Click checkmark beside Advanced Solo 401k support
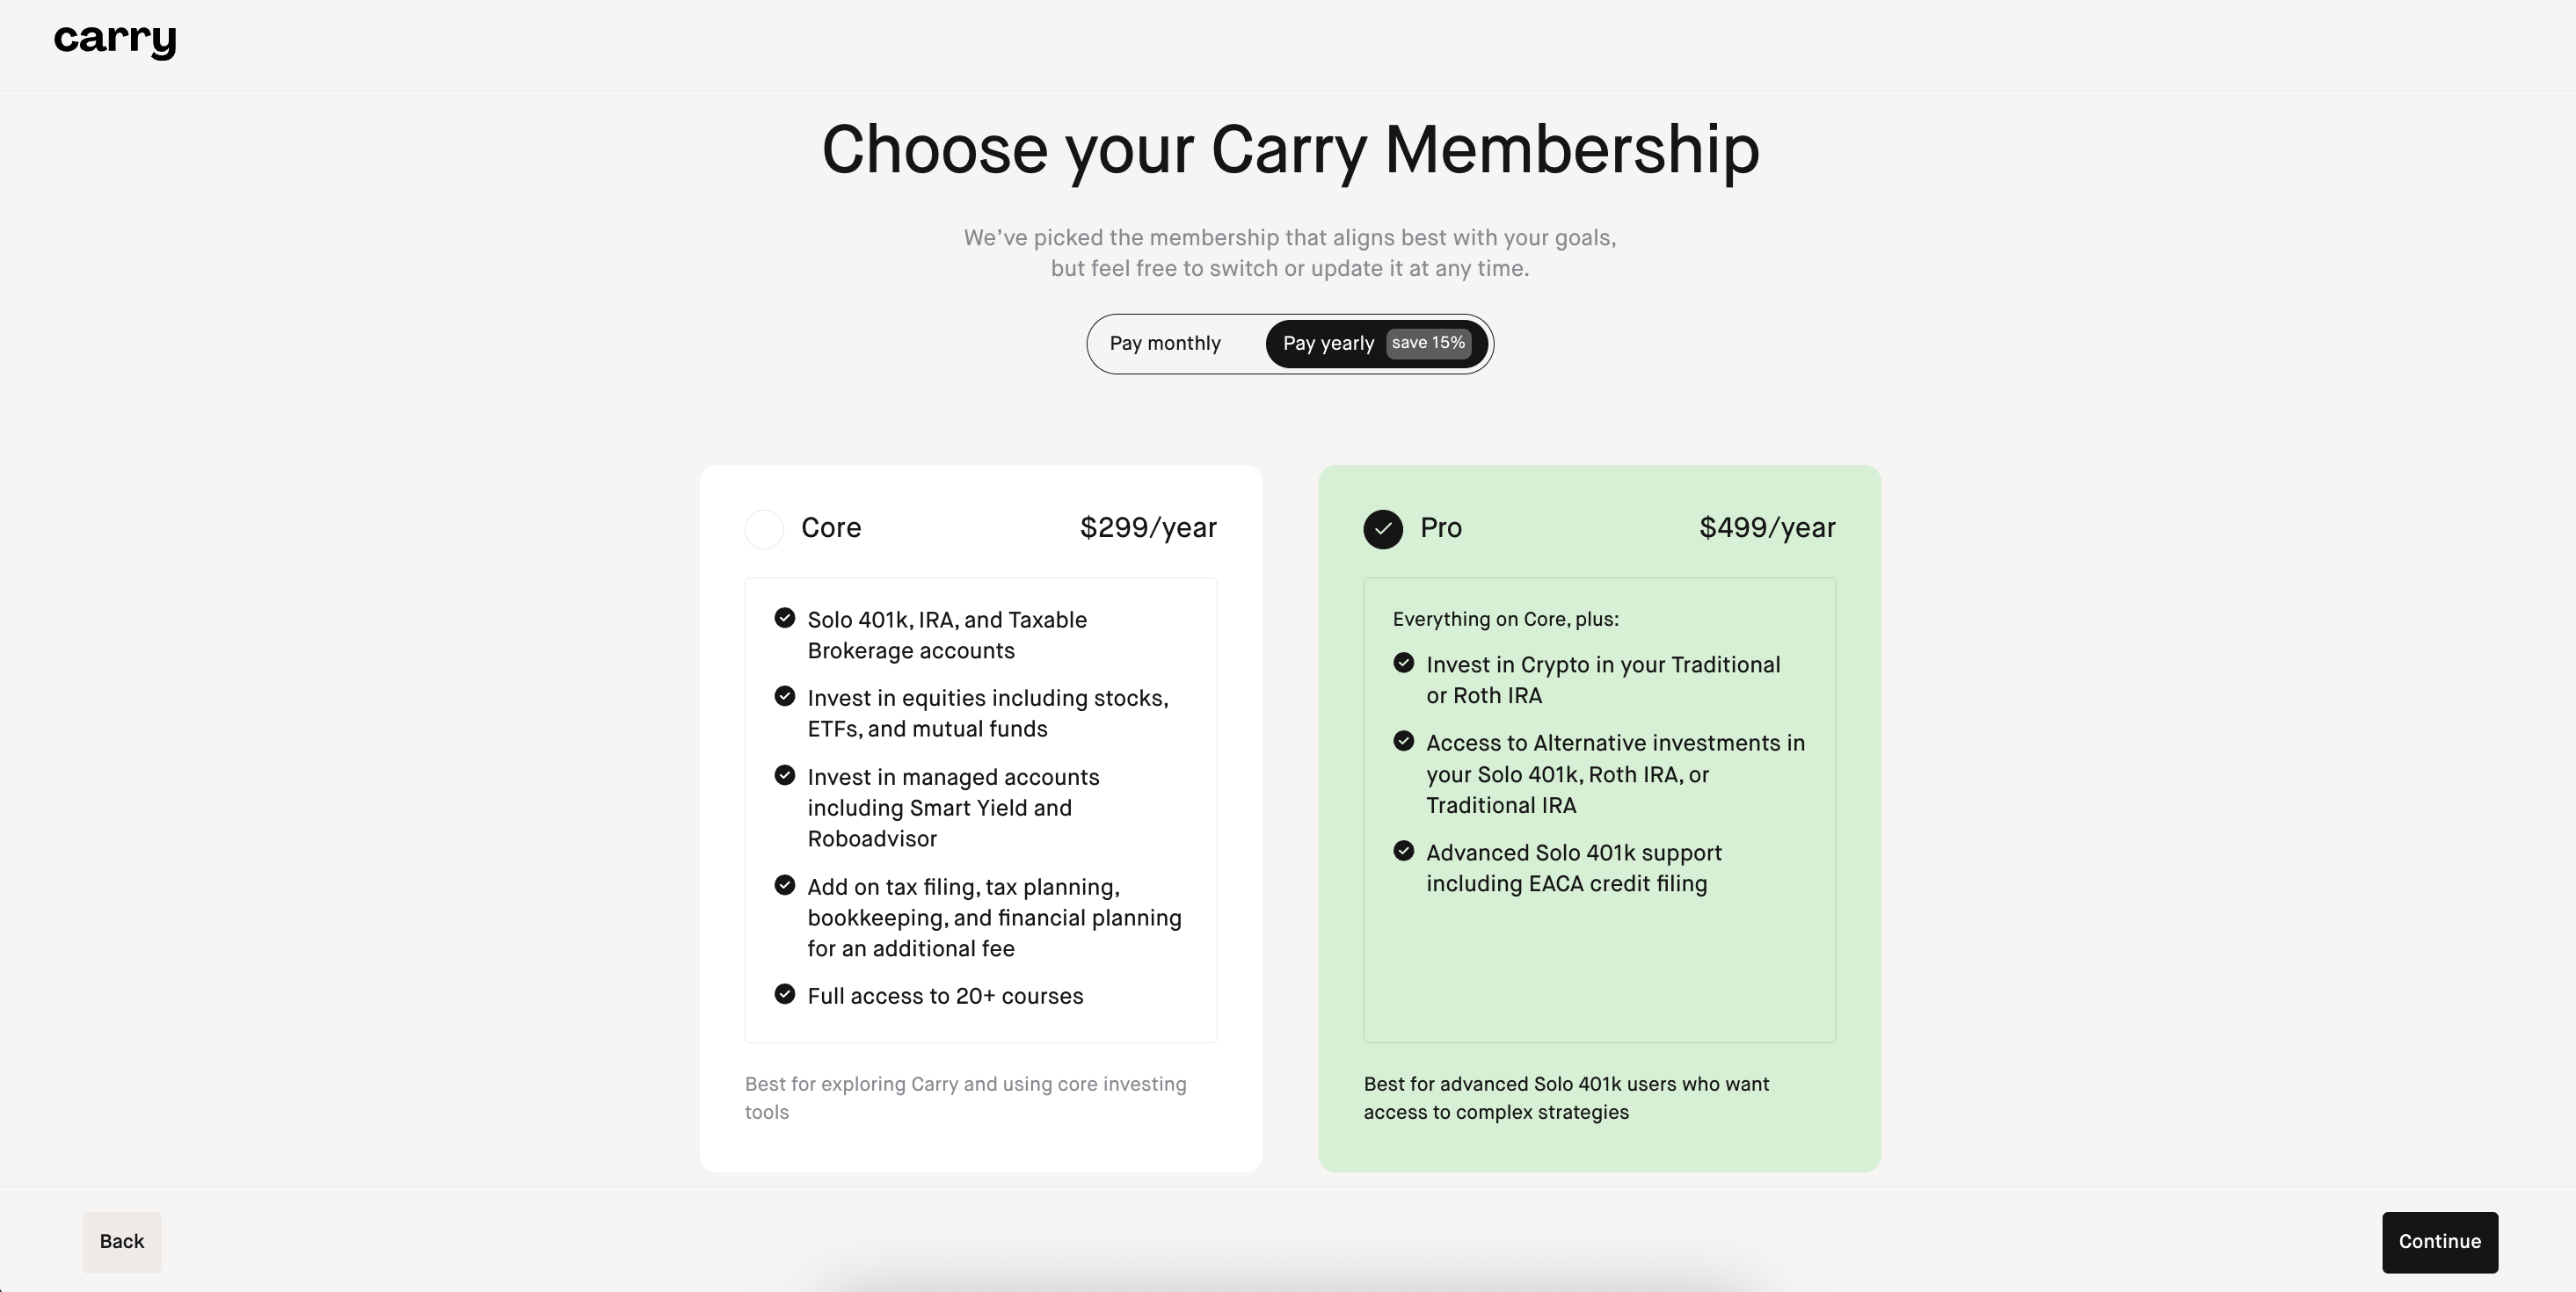 tap(1404, 851)
